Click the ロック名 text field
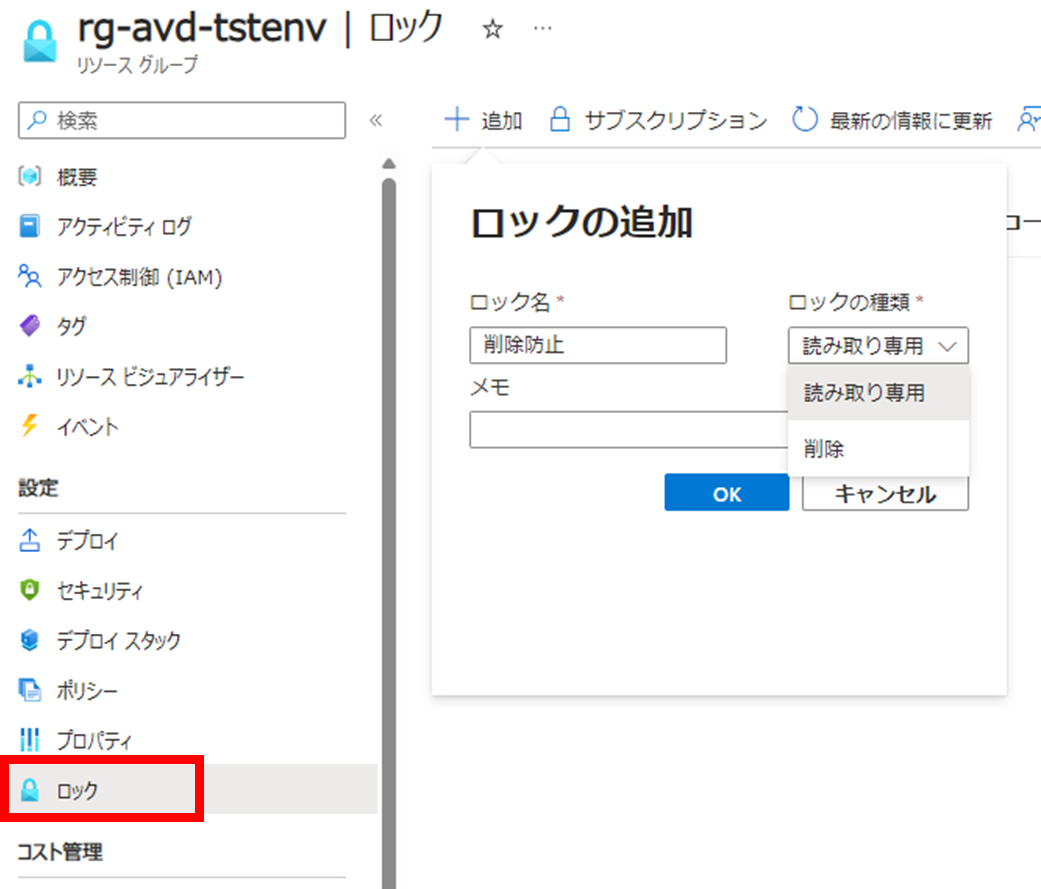1041x889 pixels. pos(597,346)
